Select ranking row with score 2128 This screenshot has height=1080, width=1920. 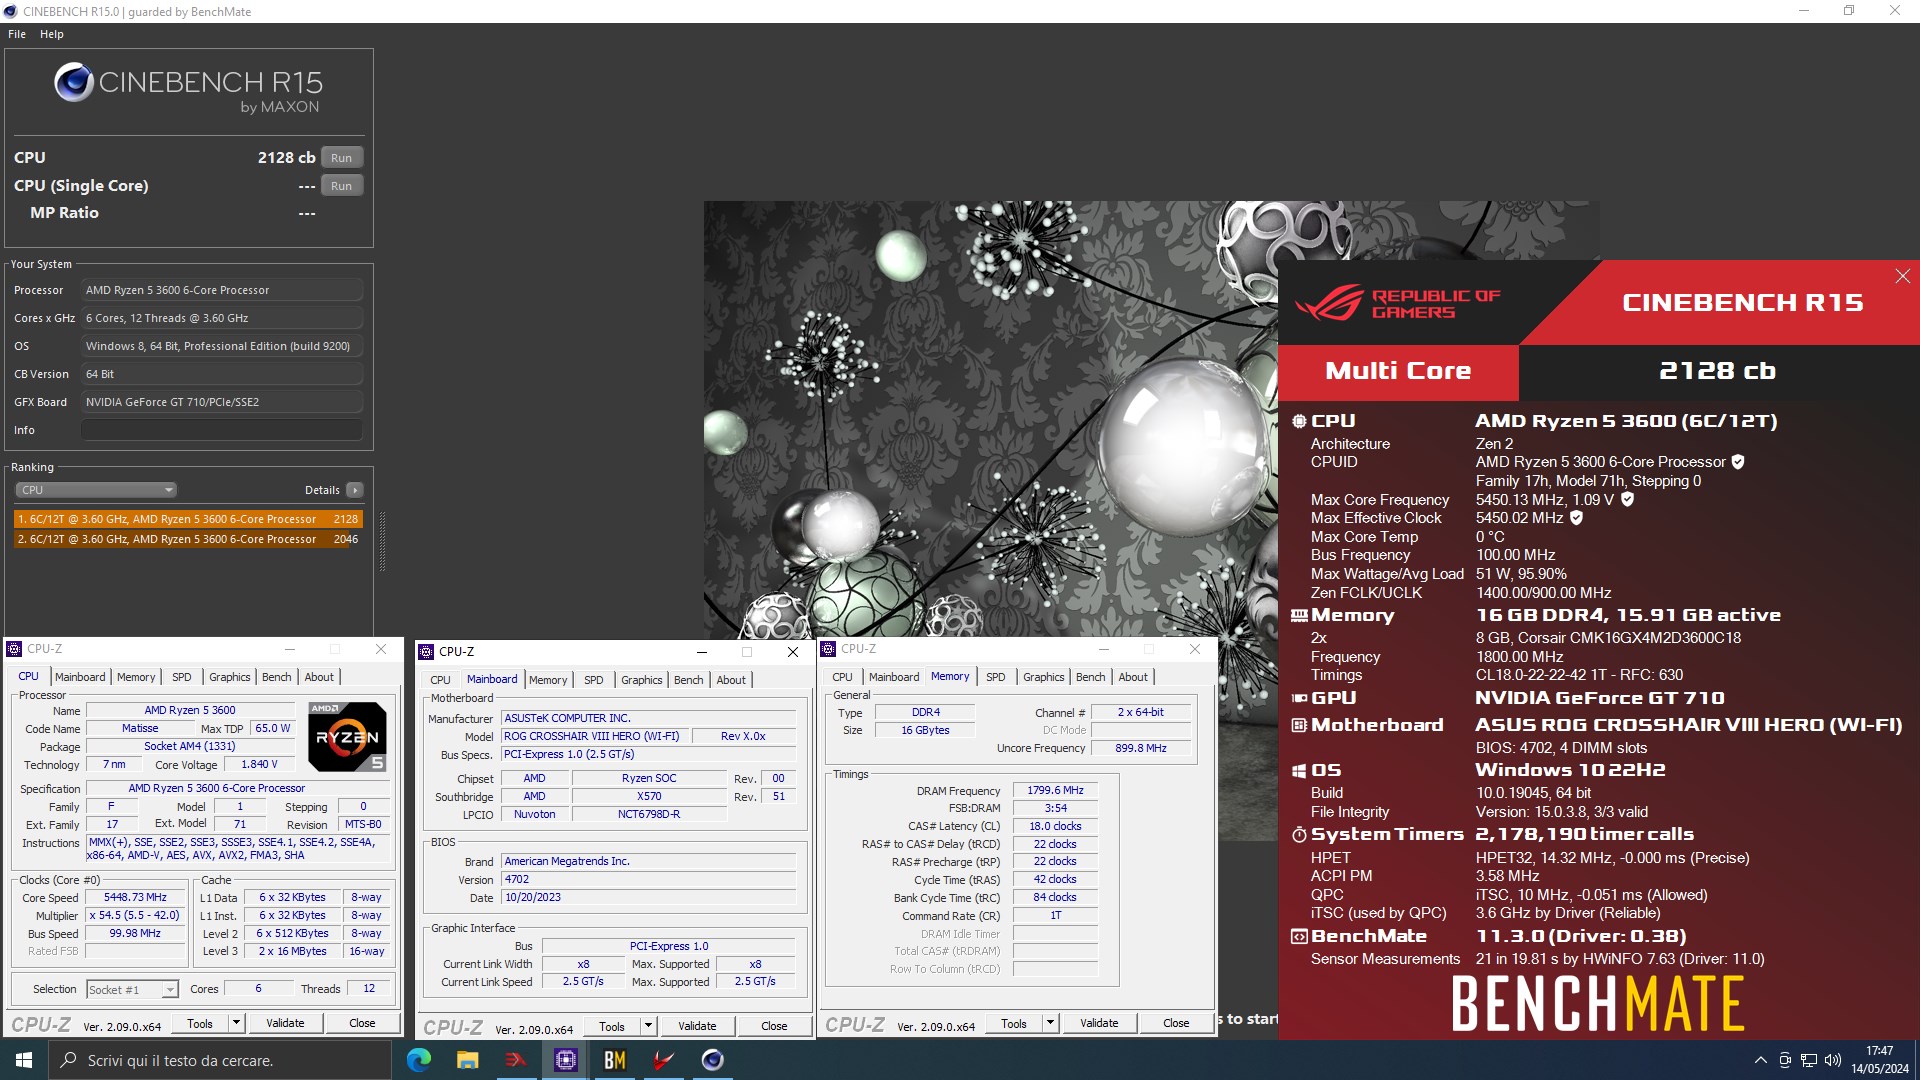(x=188, y=519)
